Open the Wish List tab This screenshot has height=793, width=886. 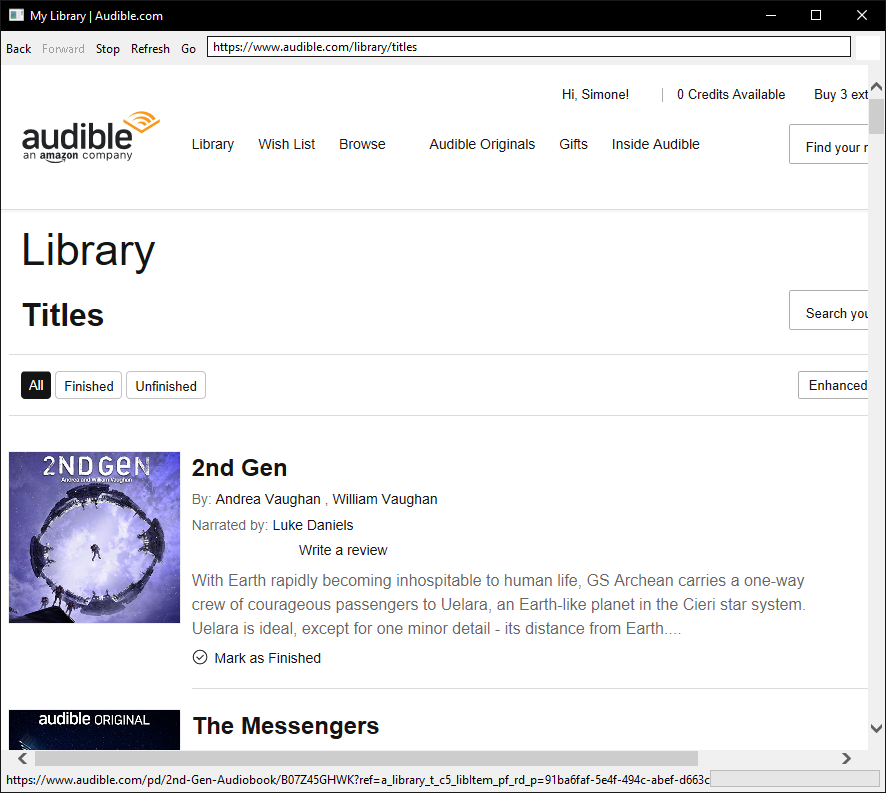point(286,144)
